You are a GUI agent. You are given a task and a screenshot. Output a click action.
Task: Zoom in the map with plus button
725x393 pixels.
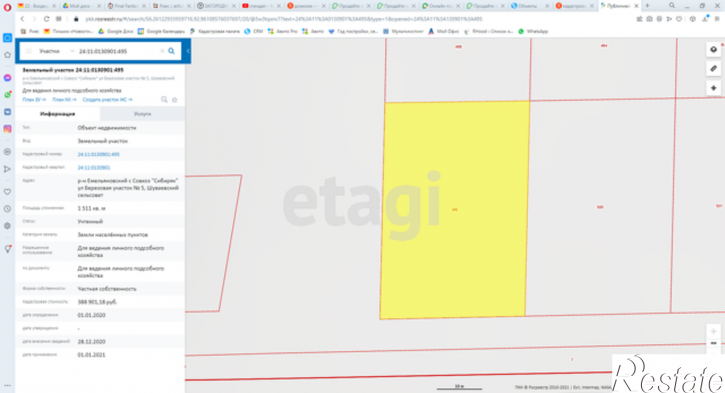[x=713, y=331]
